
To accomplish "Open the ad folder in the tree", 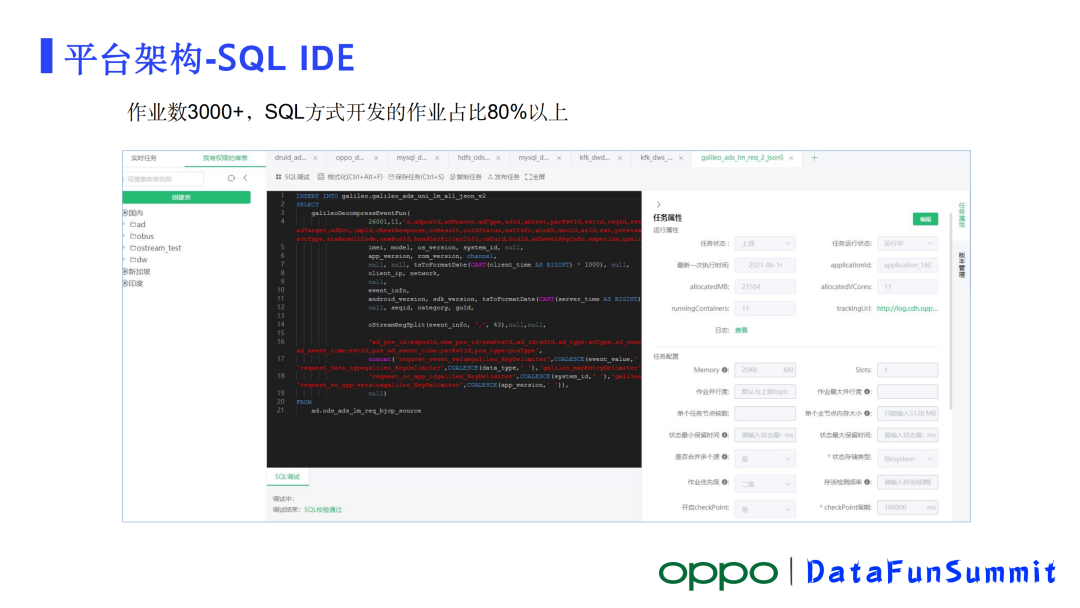I will tap(138, 224).
